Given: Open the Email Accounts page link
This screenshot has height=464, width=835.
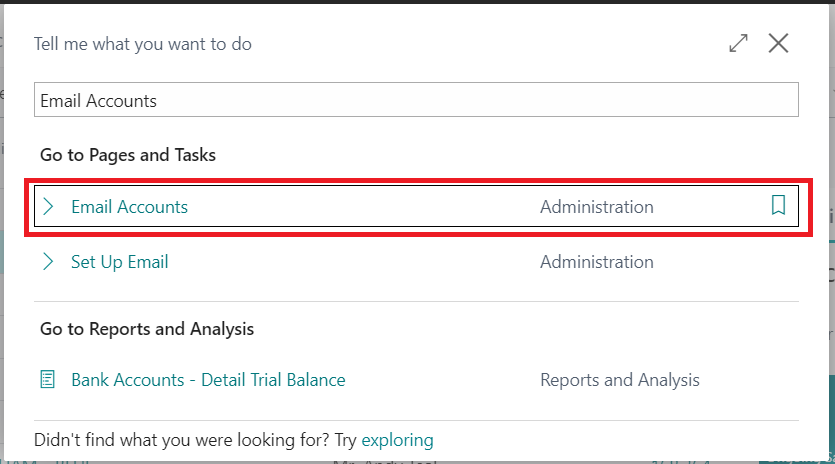Looking at the screenshot, I should point(129,207).
